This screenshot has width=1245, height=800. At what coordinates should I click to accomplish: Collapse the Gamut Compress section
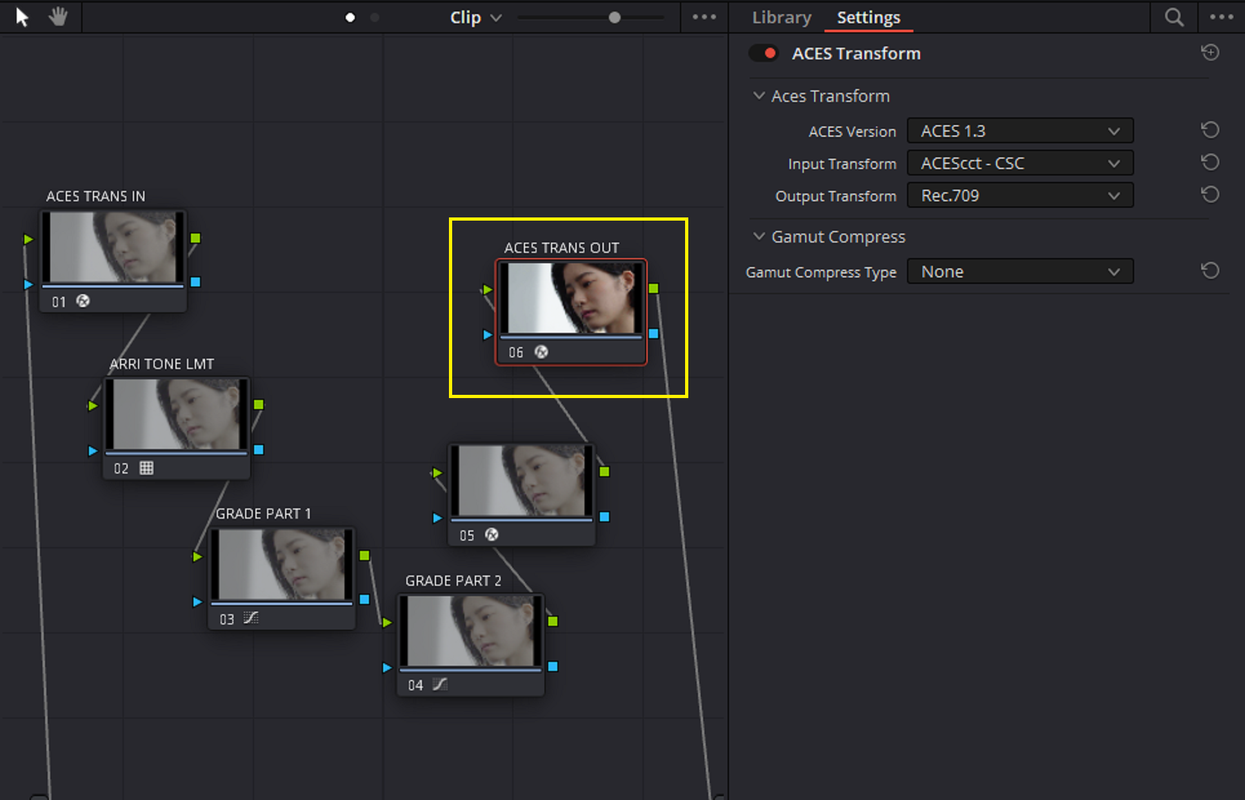tap(758, 237)
